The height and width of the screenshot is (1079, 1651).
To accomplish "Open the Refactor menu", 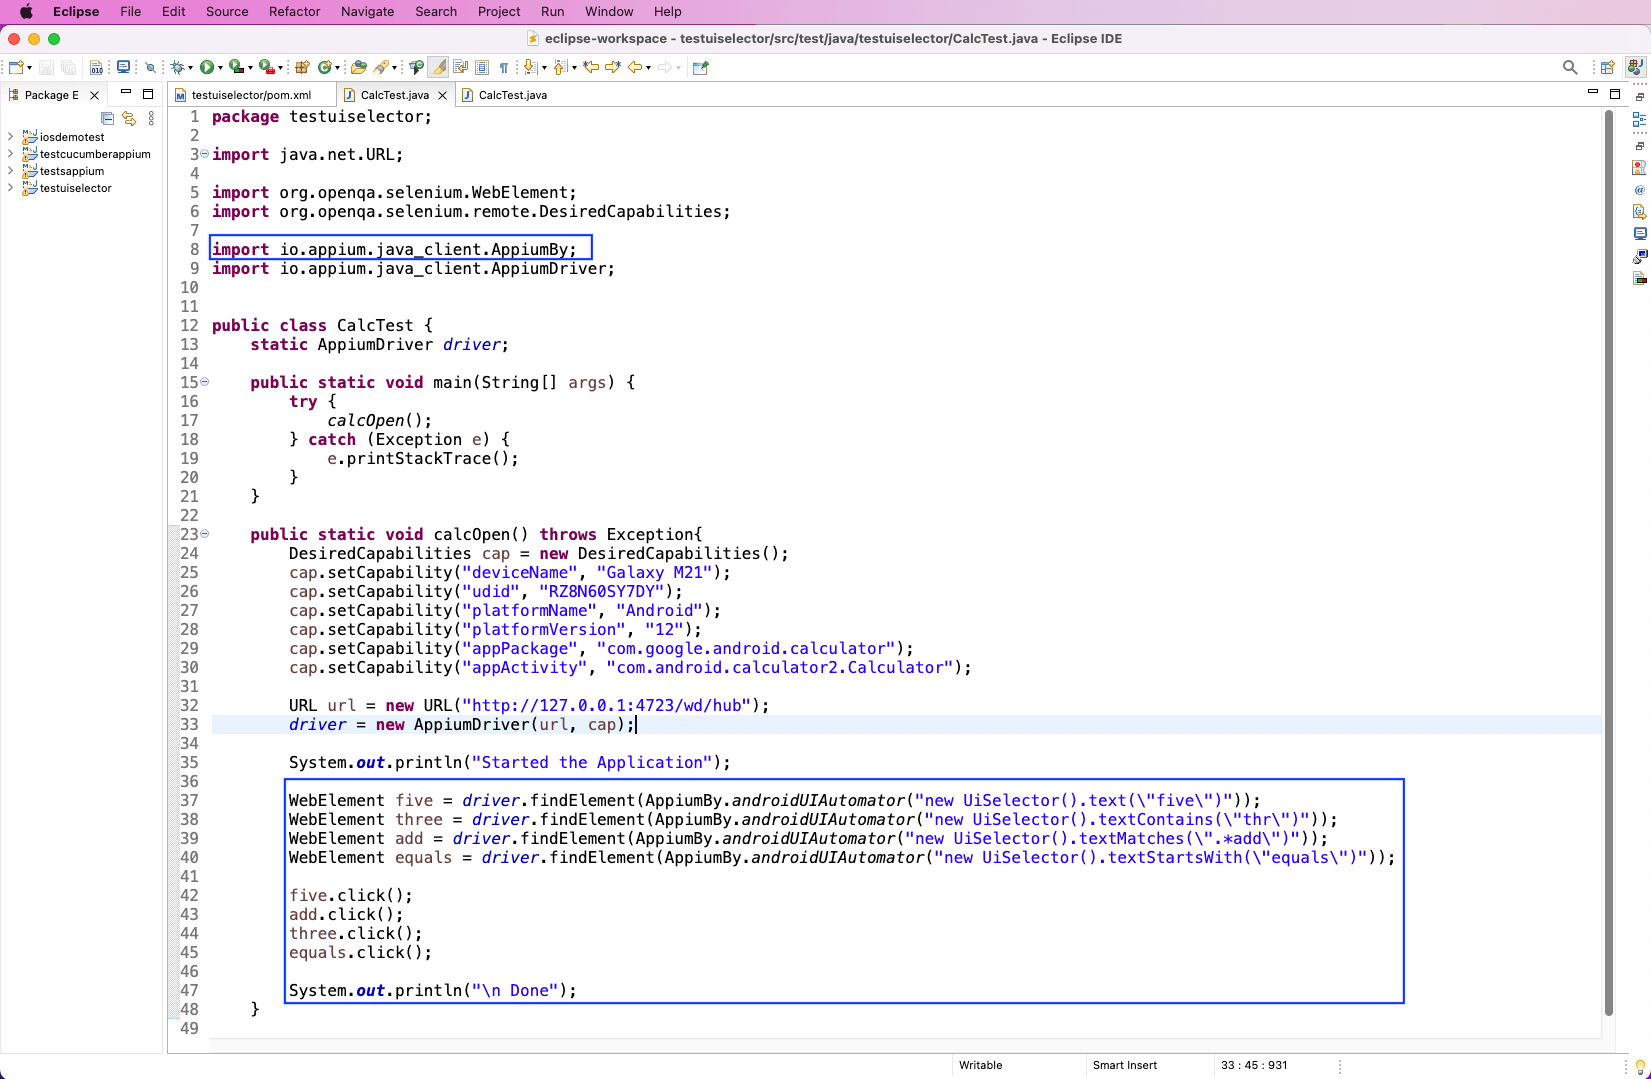I will pos(294,12).
